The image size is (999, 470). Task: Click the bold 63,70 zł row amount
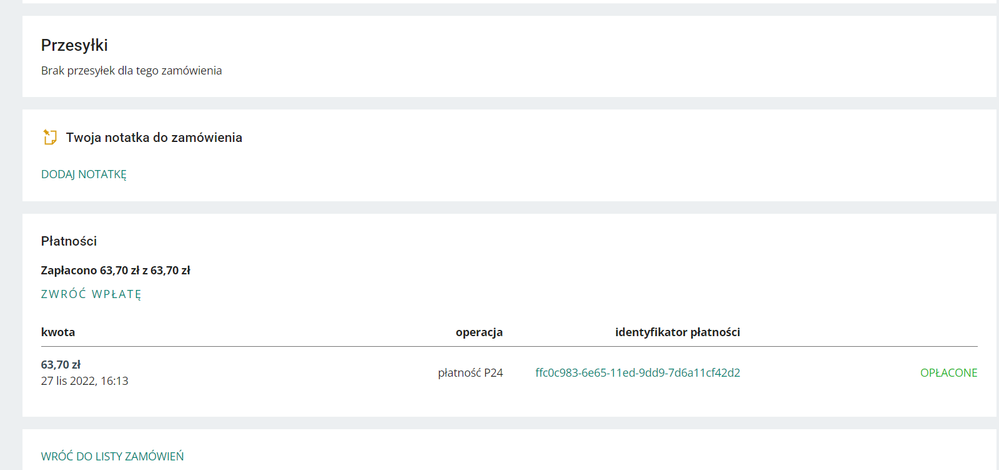point(61,365)
